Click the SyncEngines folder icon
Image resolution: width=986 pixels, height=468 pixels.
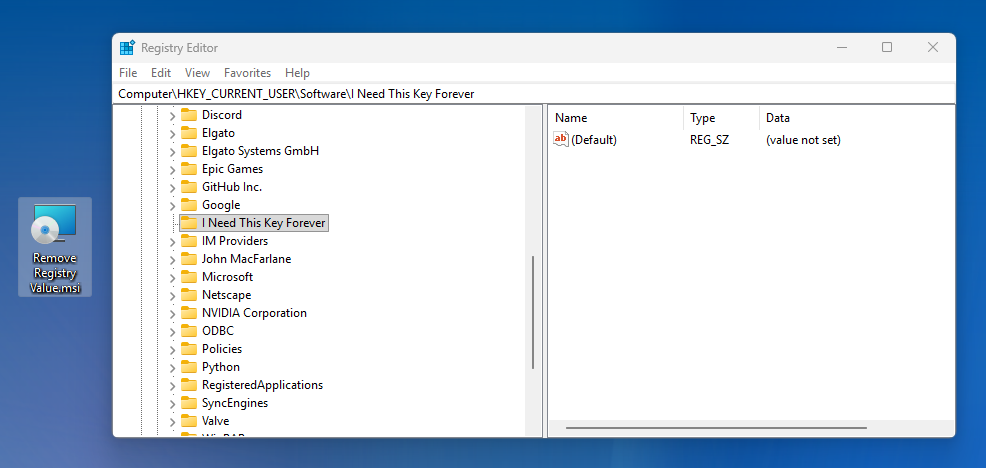pos(189,403)
